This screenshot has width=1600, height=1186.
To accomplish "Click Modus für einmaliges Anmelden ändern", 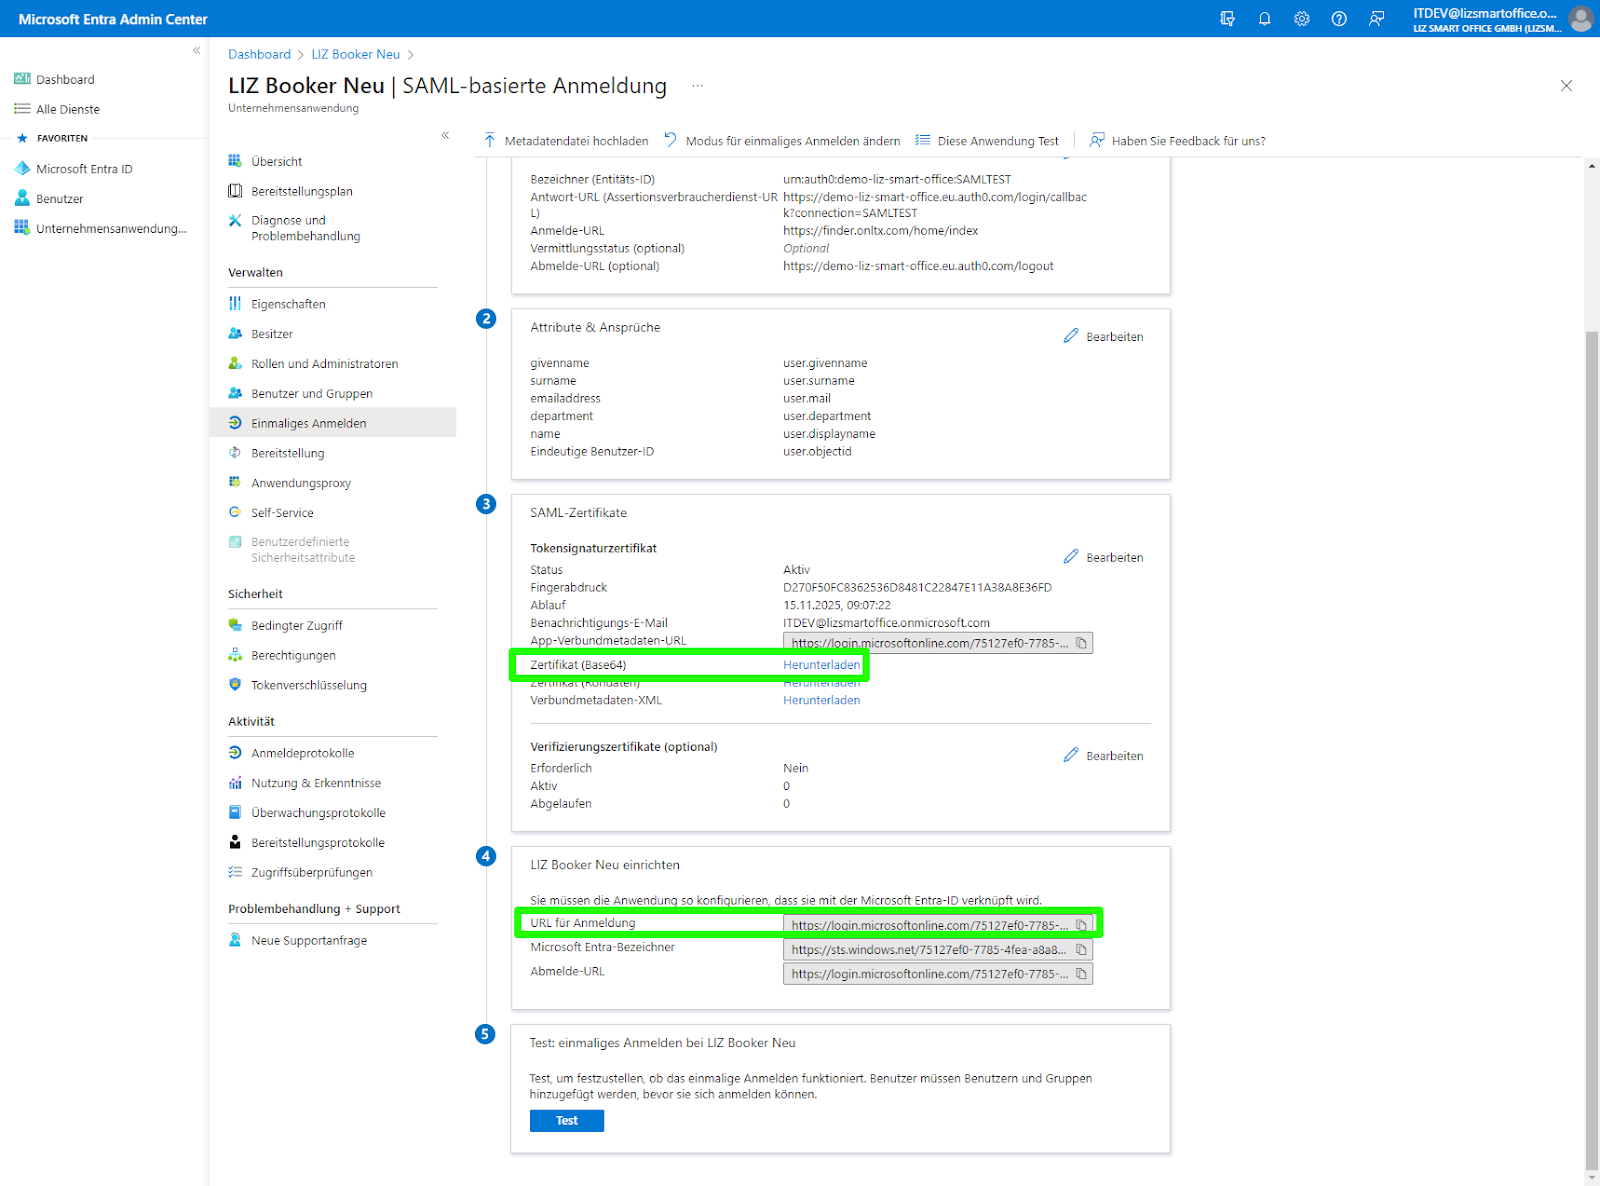I will (782, 141).
